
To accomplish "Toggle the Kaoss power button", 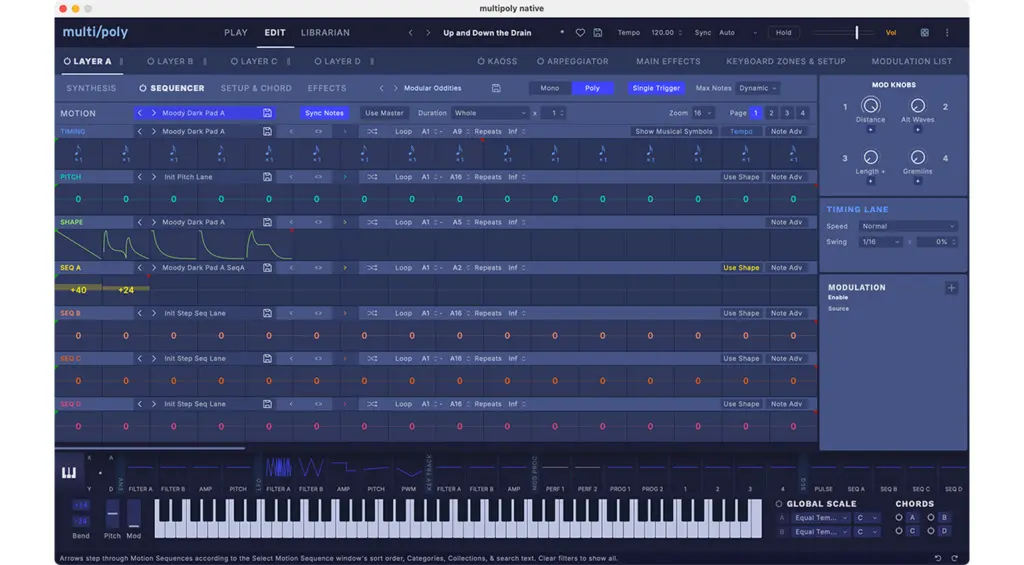I will [x=481, y=61].
